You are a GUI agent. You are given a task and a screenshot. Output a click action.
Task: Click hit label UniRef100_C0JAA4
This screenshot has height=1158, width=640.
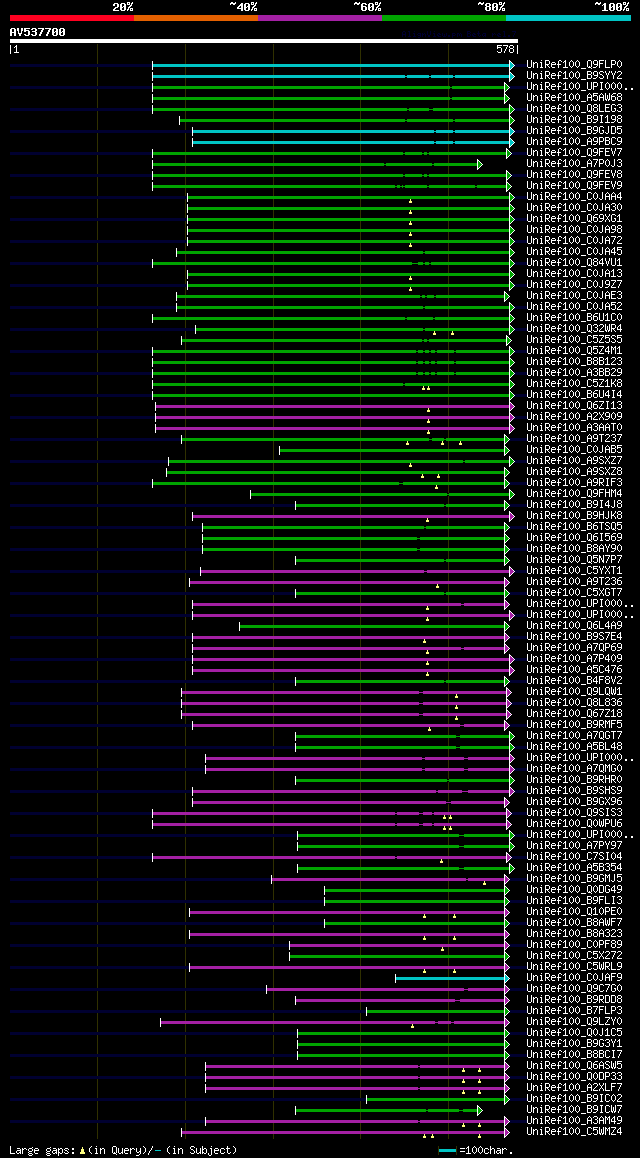(x=574, y=196)
